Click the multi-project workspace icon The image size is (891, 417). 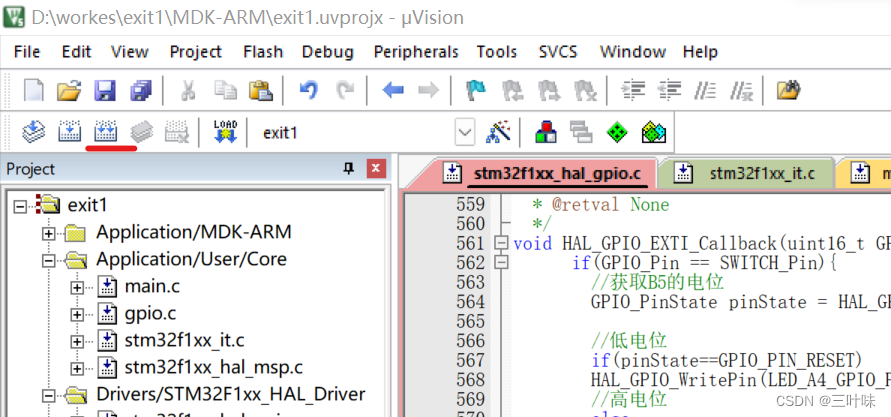[581, 132]
